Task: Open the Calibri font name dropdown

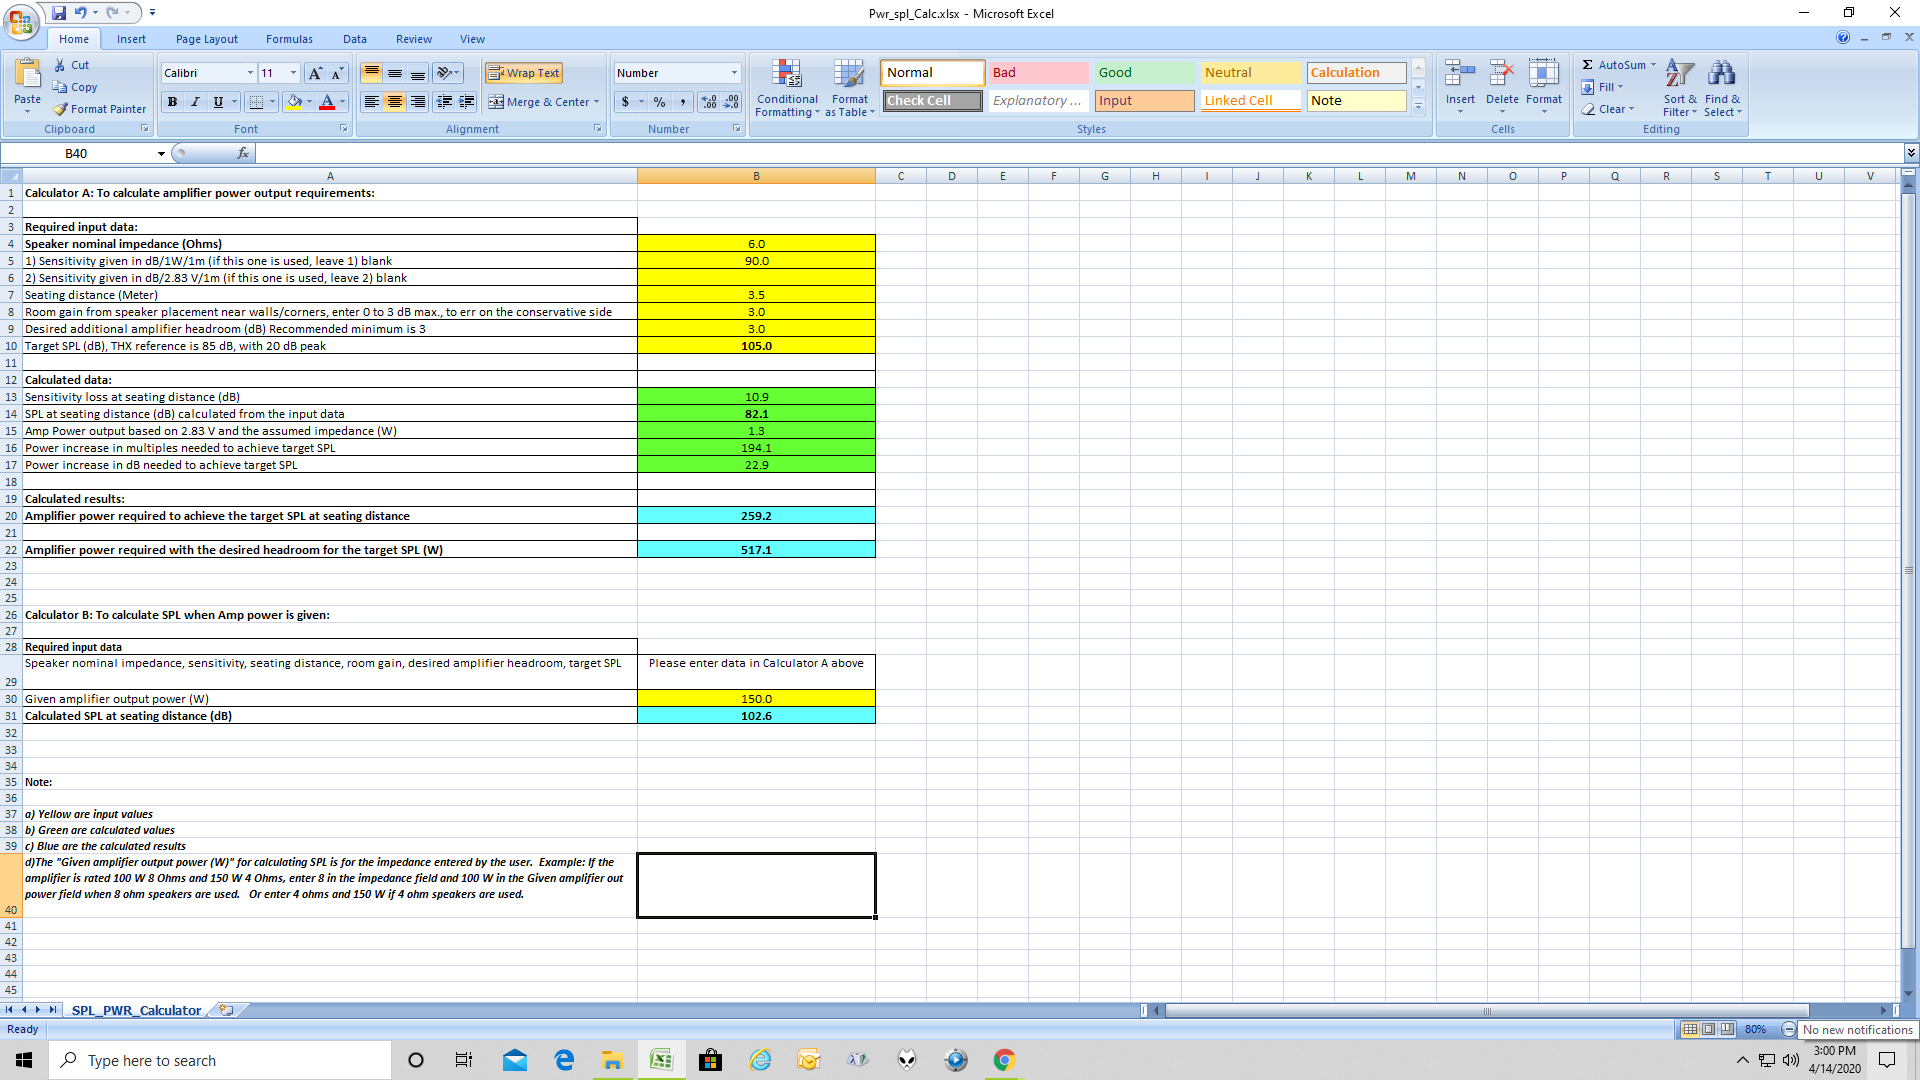Action: (250, 73)
